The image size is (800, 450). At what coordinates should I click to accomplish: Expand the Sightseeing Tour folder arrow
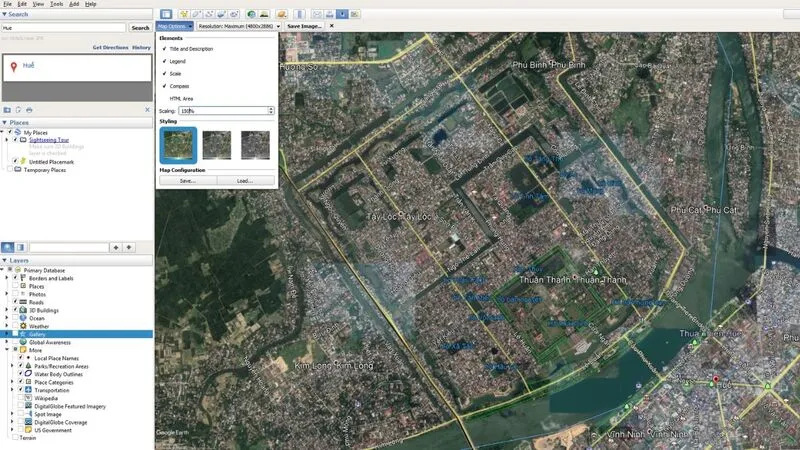click(x=7, y=139)
